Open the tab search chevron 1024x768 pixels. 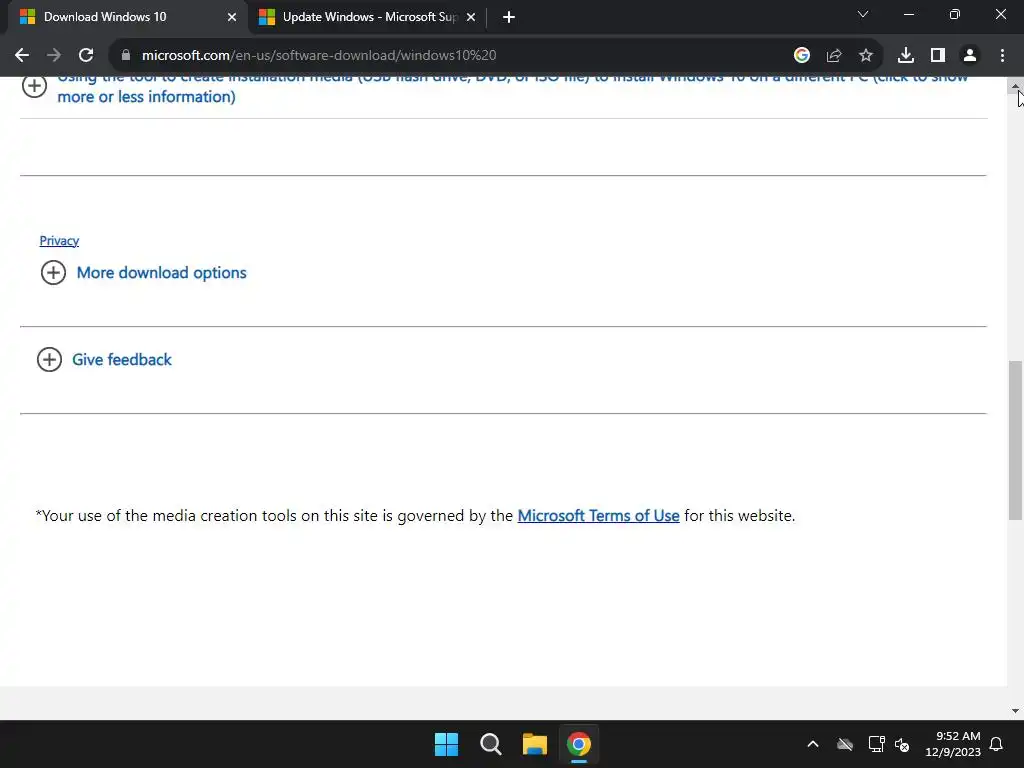click(863, 14)
